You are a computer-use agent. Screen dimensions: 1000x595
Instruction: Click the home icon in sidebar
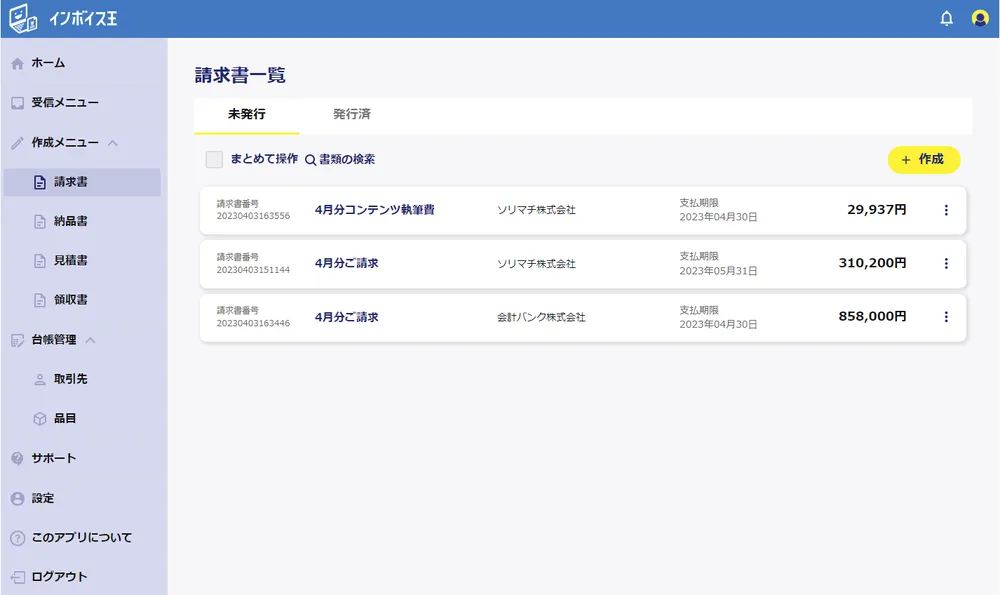[x=18, y=63]
